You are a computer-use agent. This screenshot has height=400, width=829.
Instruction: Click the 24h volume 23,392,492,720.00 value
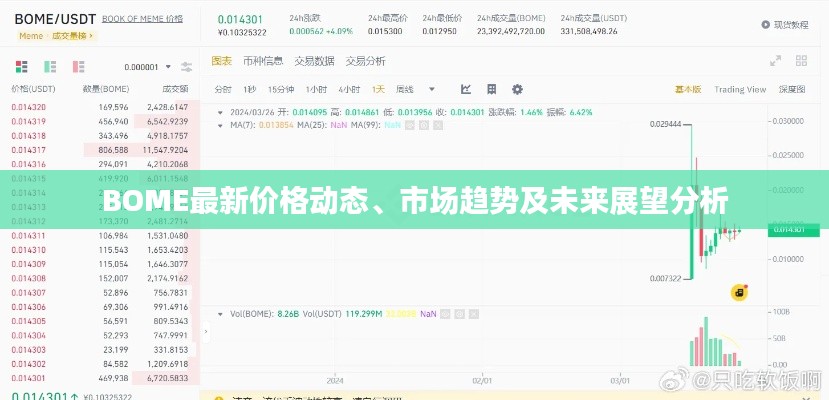point(511,31)
